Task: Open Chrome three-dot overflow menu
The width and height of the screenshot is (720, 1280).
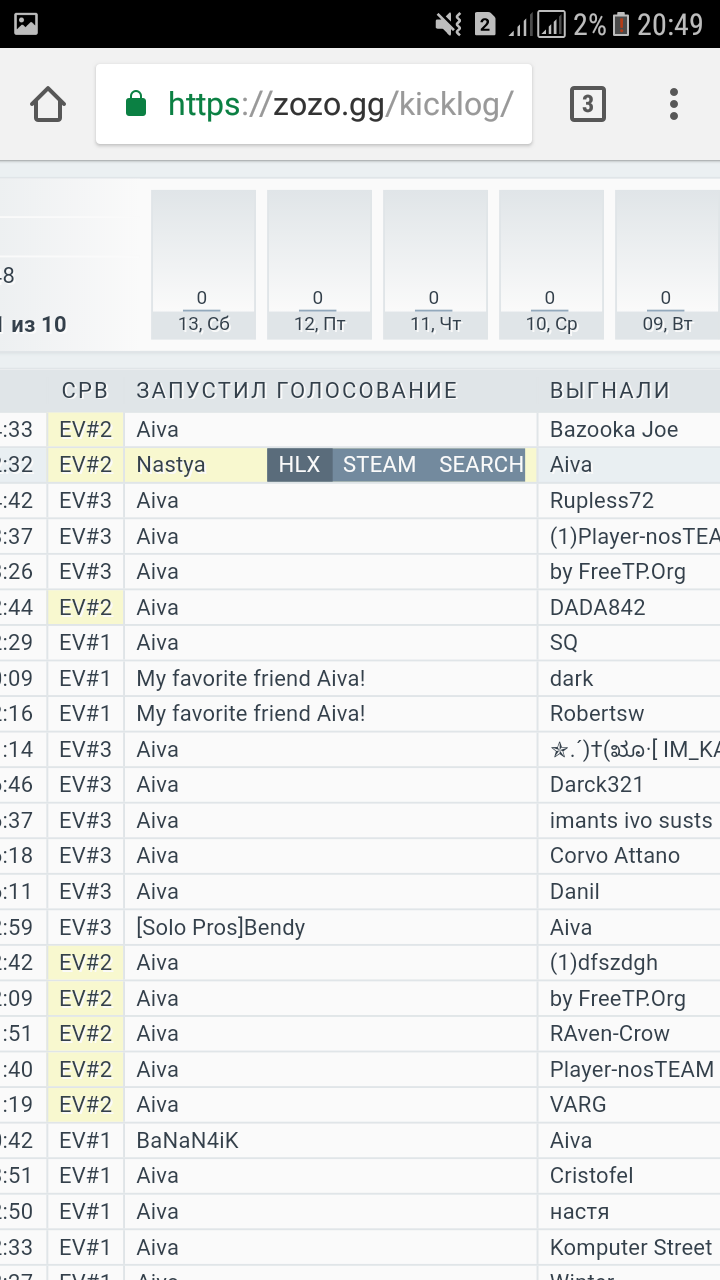Action: pos(673,104)
